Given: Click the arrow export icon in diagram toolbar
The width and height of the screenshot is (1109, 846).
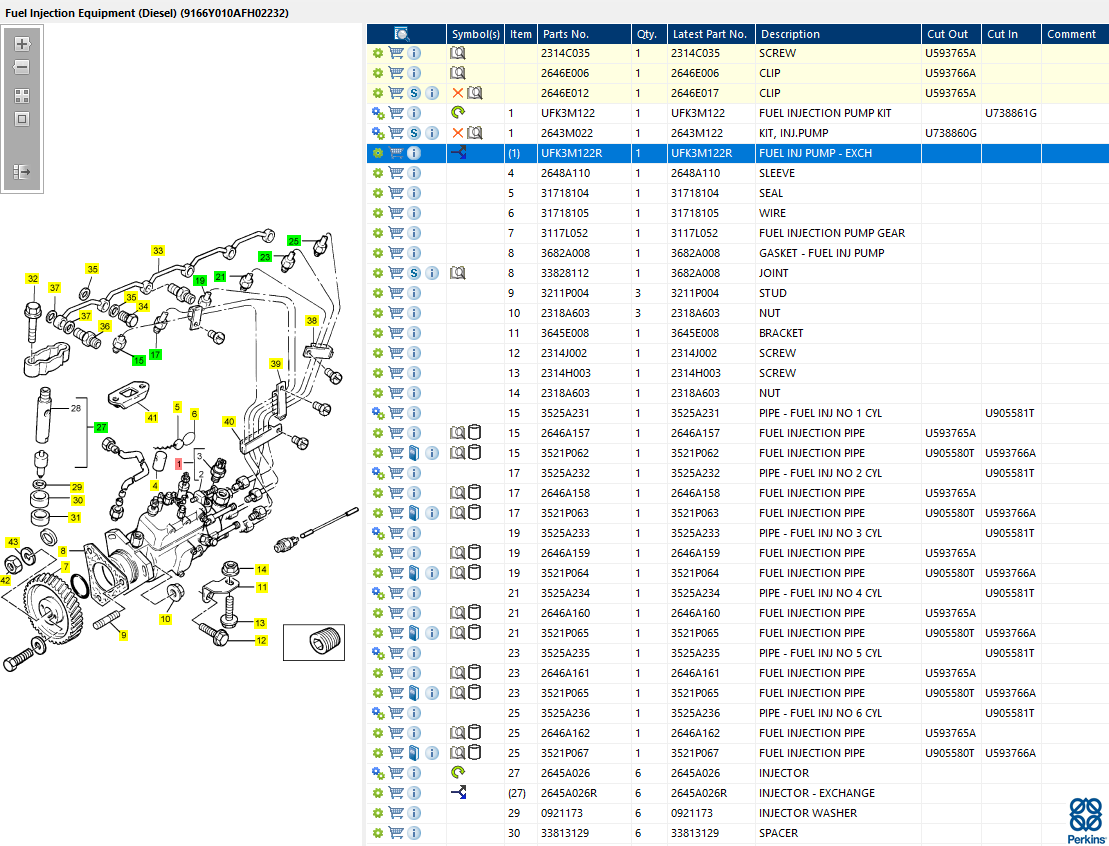Looking at the screenshot, I should [22, 171].
